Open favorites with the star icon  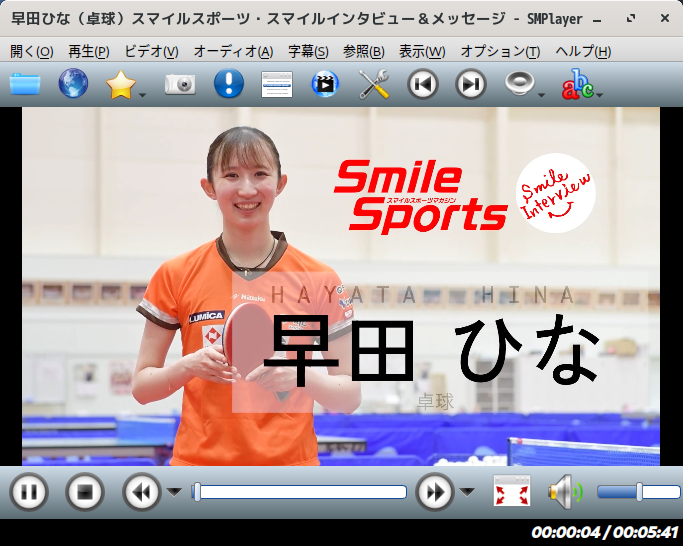tap(121, 85)
